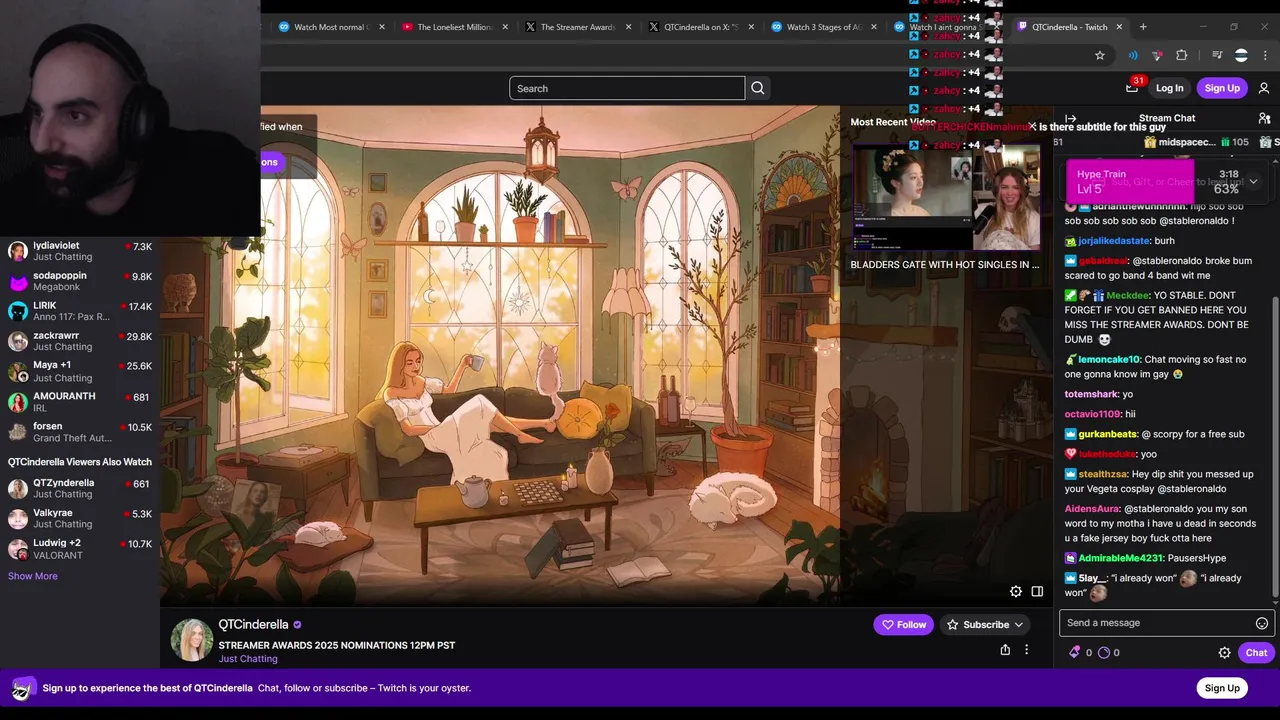
Task: Open forsen channel in sidebar
Action: 80,432
